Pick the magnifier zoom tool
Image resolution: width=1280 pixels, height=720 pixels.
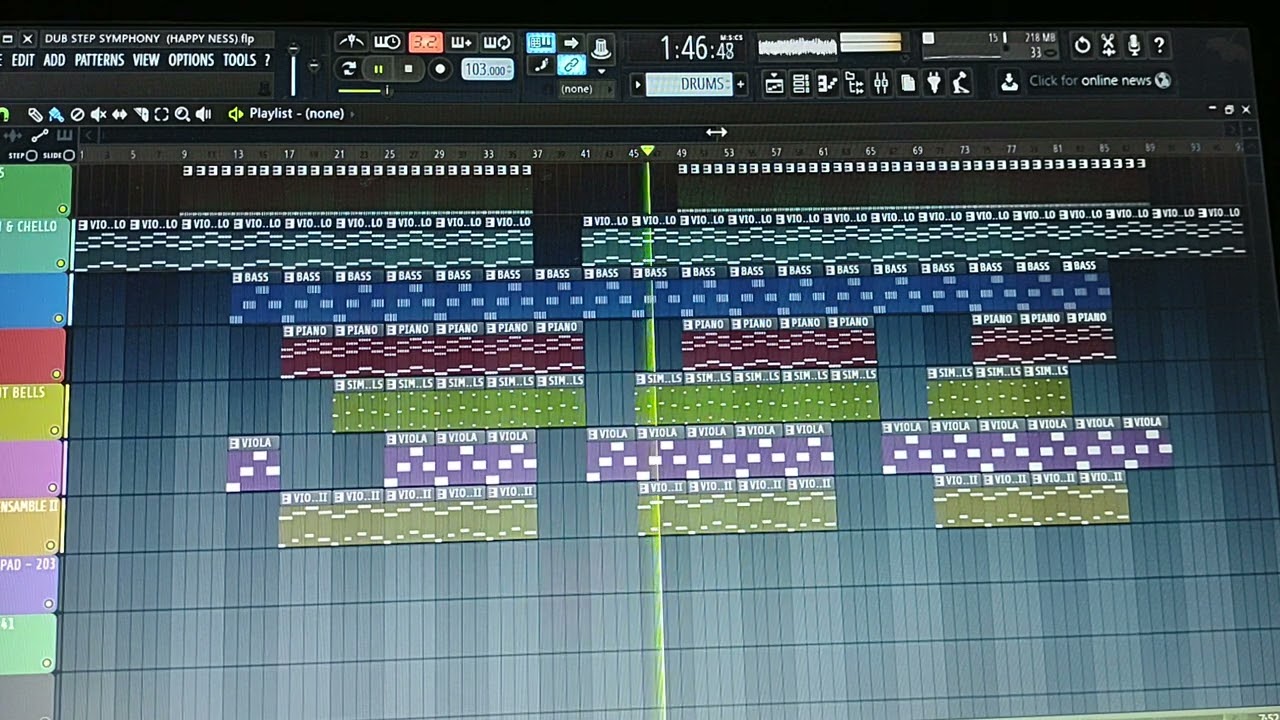coord(182,115)
